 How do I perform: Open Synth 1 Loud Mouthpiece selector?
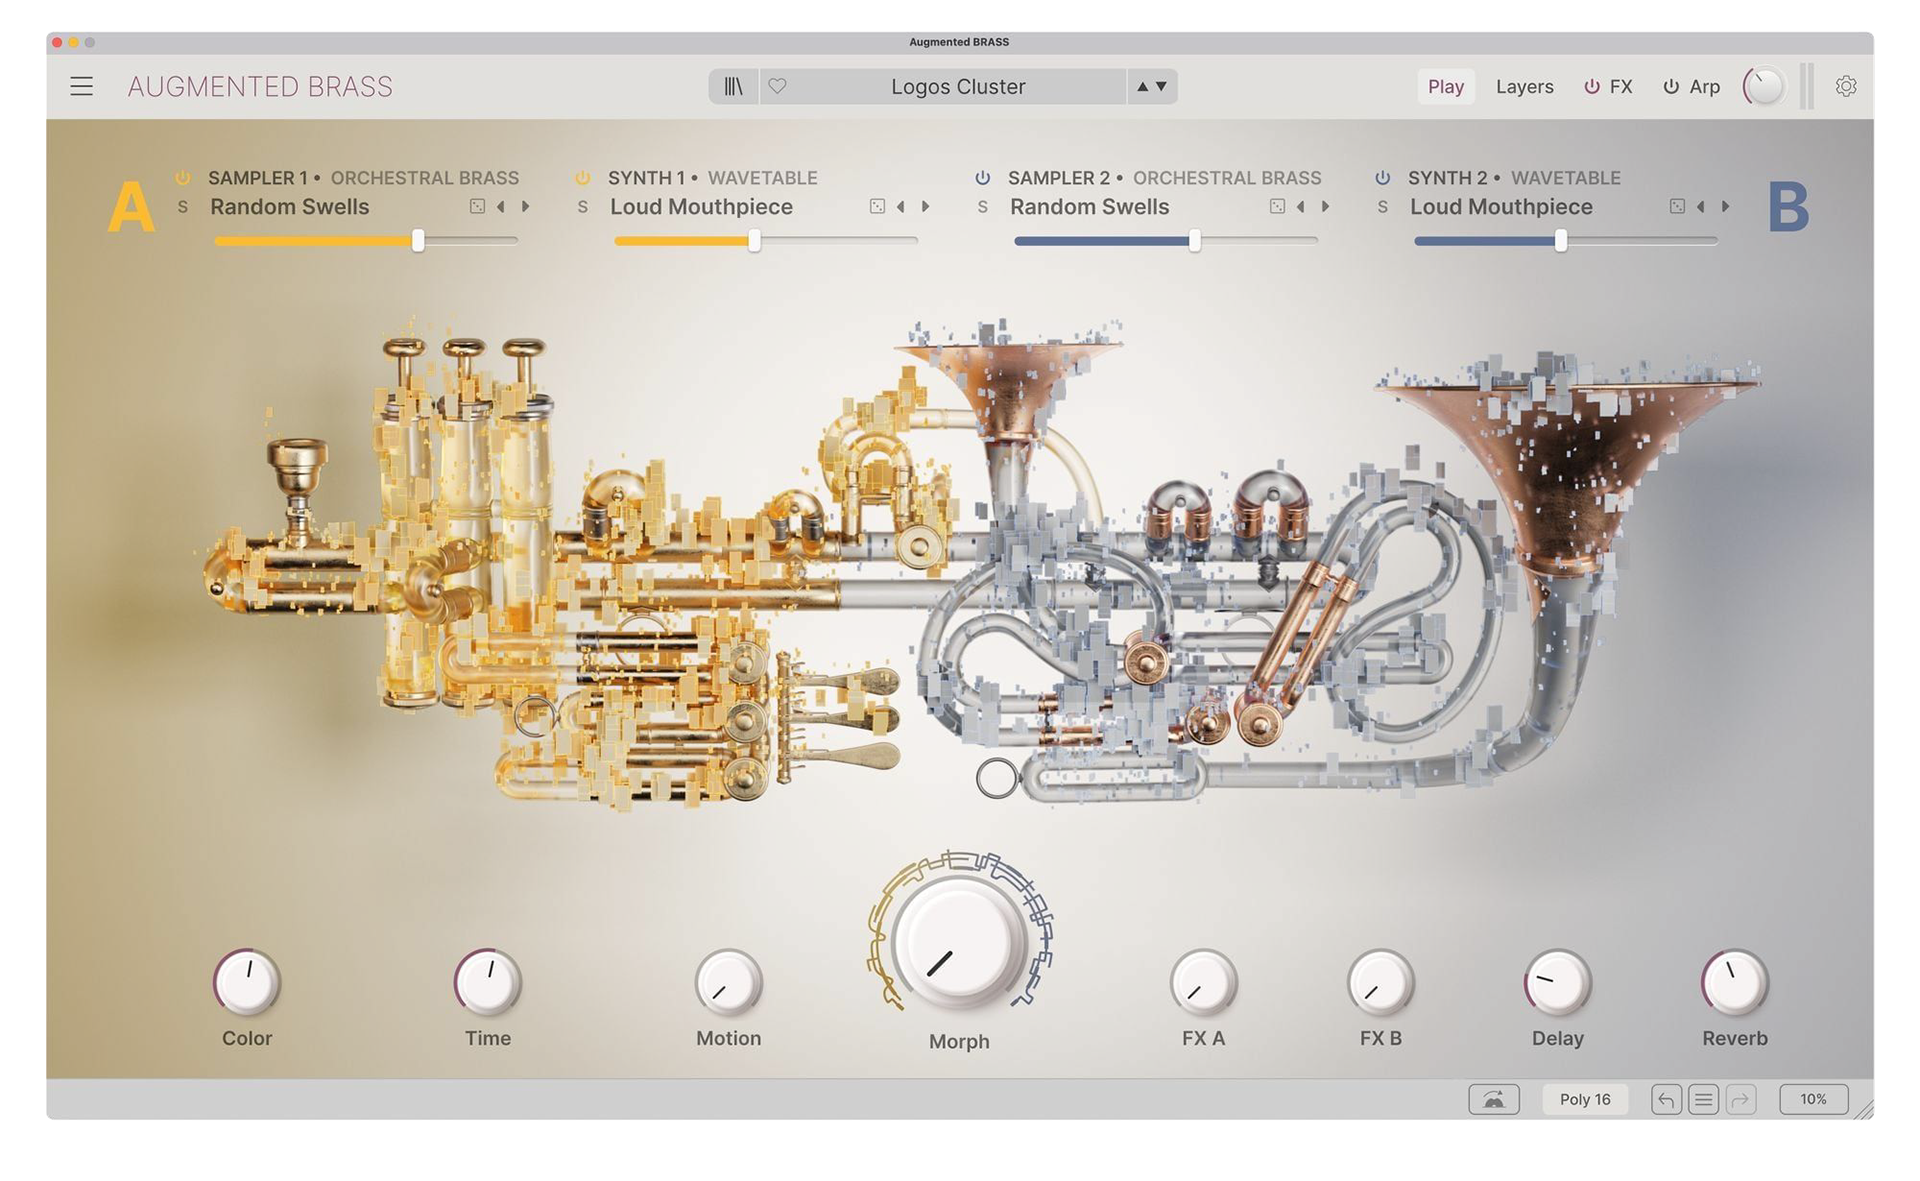click(x=701, y=207)
